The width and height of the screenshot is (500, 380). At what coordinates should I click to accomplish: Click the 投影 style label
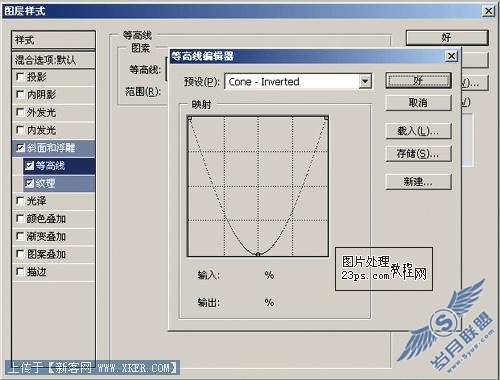click(x=36, y=77)
